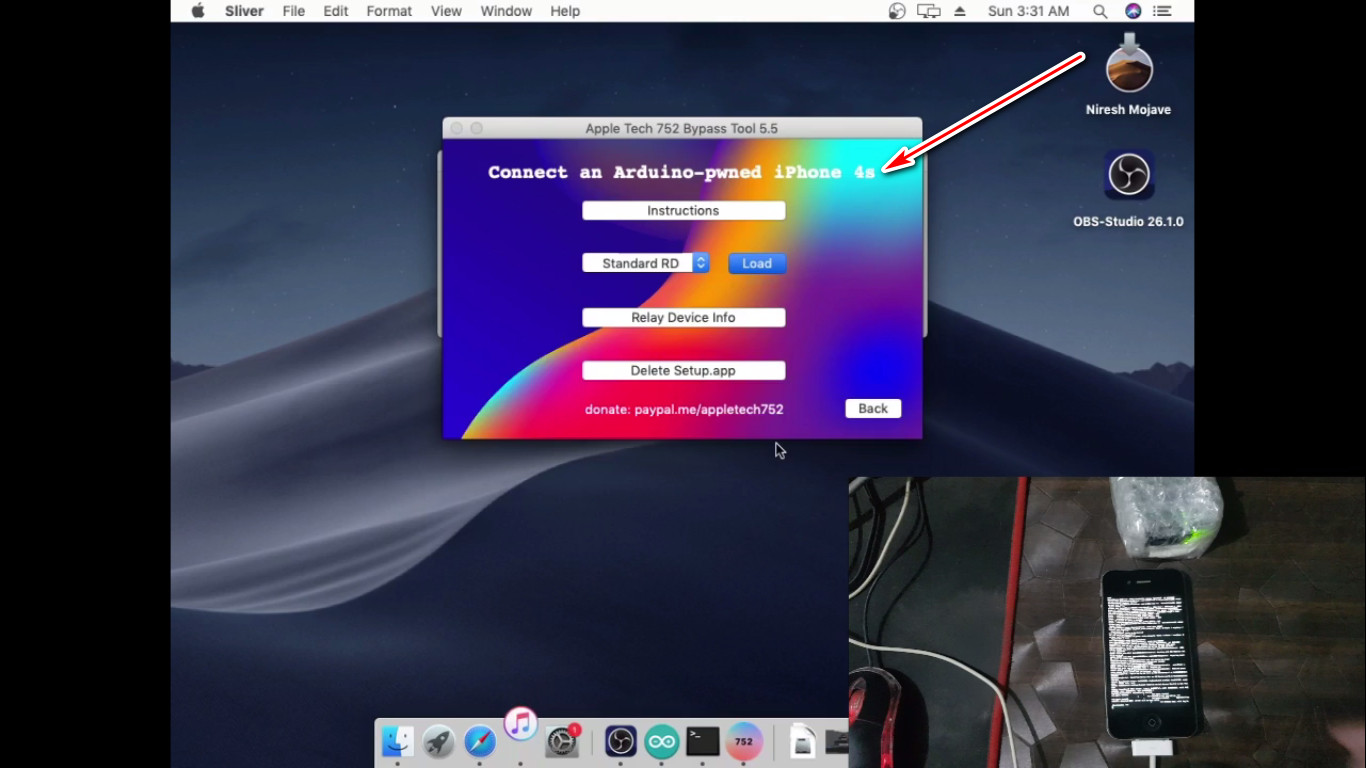Viewport: 1366px width, 768px height.
Task: Click the Launchpad rocket icon
Action: tap(438, 742)
